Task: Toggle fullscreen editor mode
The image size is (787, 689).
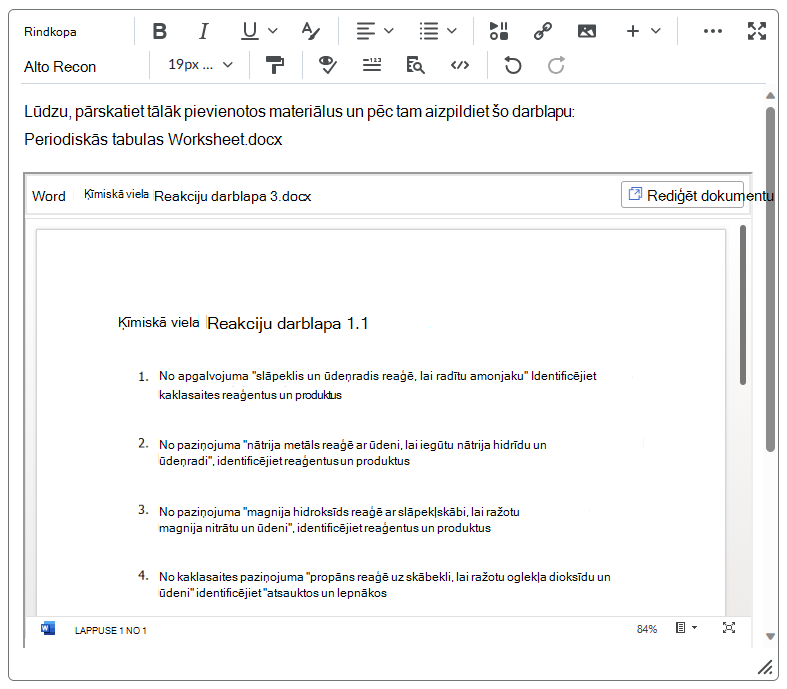Action: 757,31
